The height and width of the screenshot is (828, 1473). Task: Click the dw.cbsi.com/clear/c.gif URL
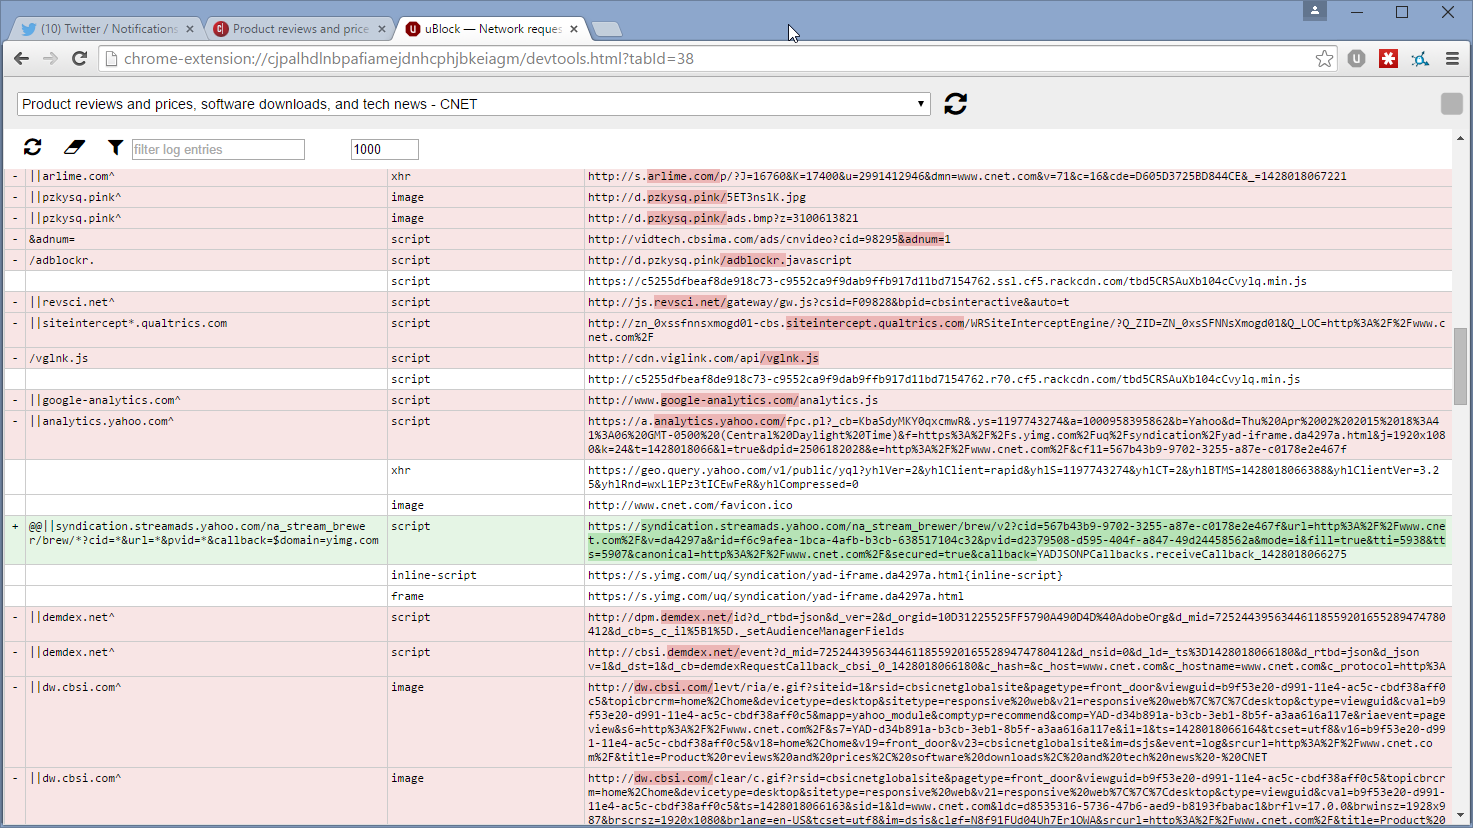pos(1016,798)
